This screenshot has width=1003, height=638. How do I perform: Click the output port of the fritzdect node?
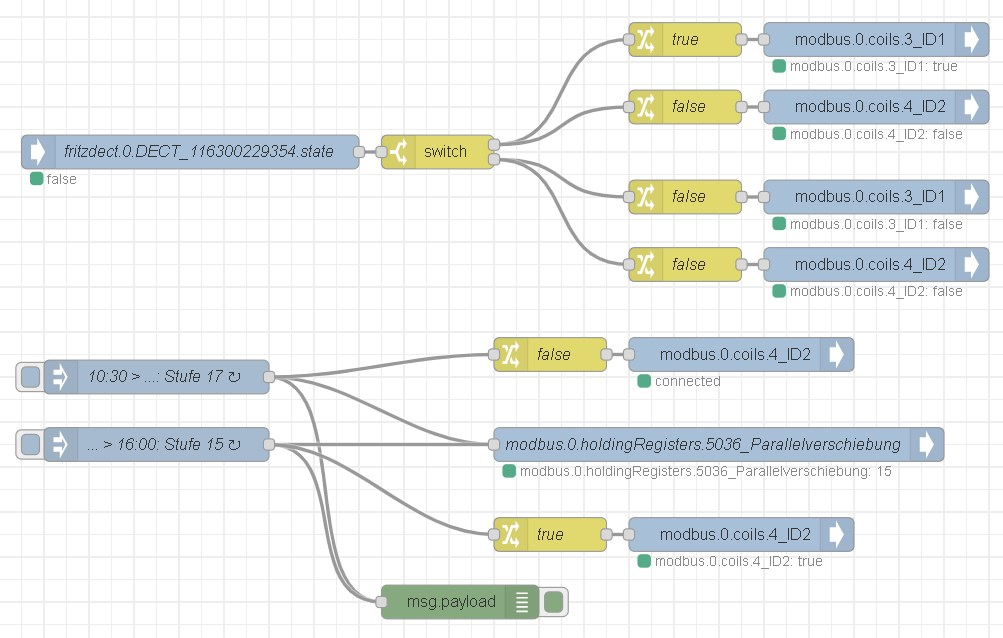(x=359, y=152)
